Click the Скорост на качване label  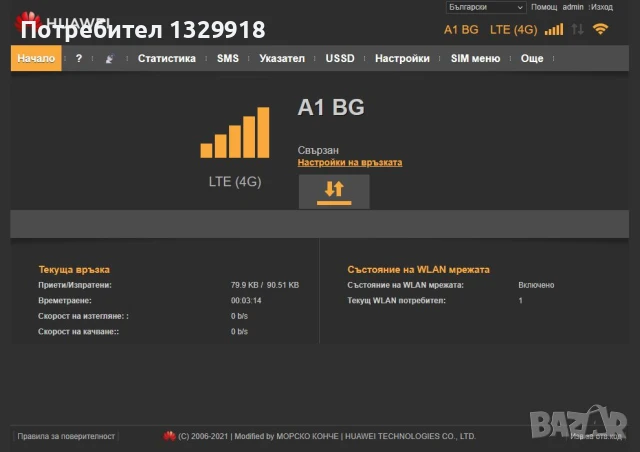point(78,332)
